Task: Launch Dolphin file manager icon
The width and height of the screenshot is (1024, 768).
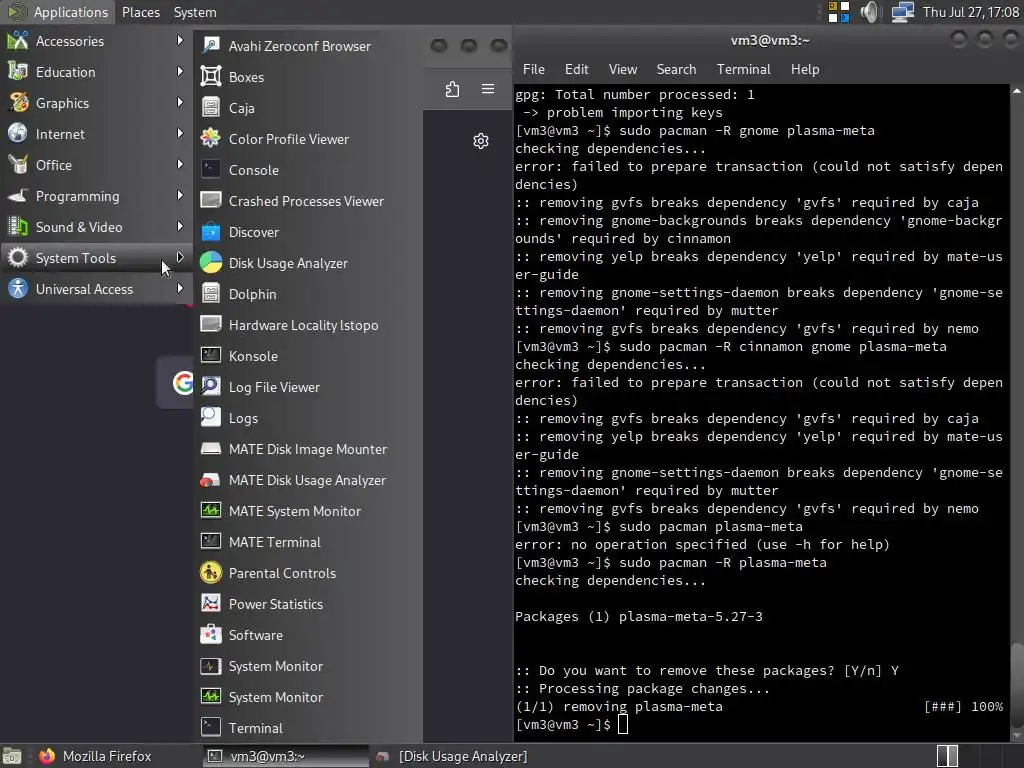Action: point(210,294)
